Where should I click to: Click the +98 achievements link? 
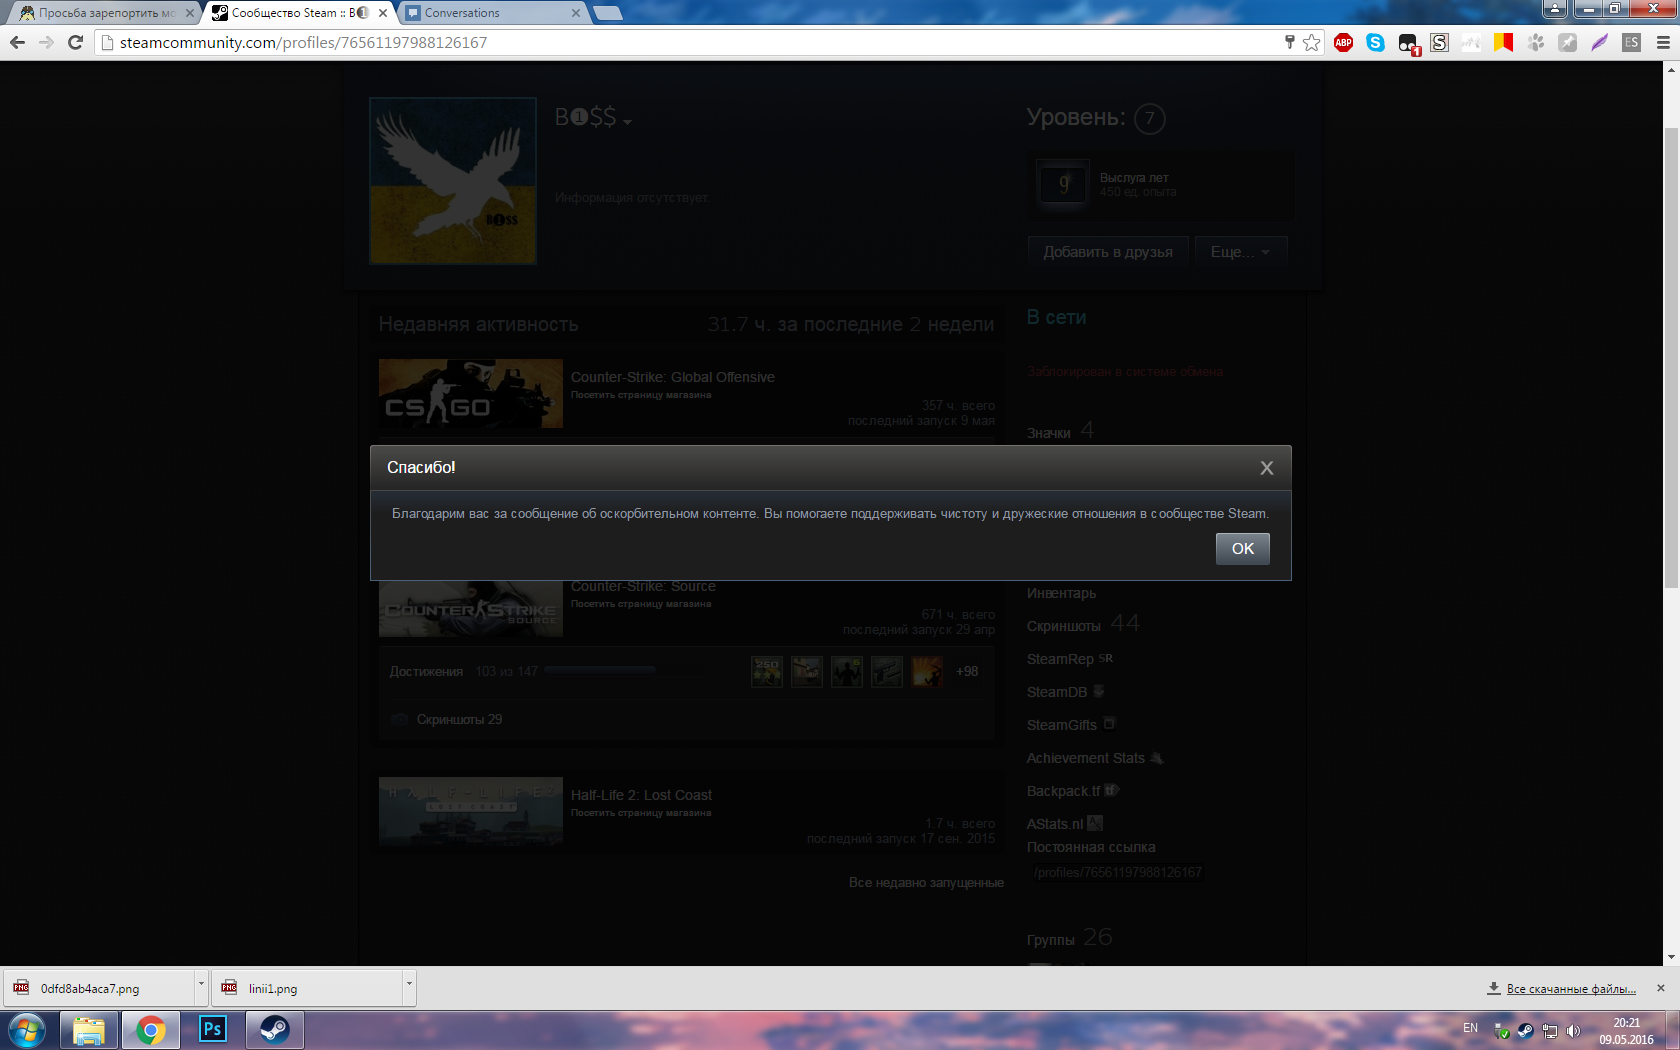967,671
